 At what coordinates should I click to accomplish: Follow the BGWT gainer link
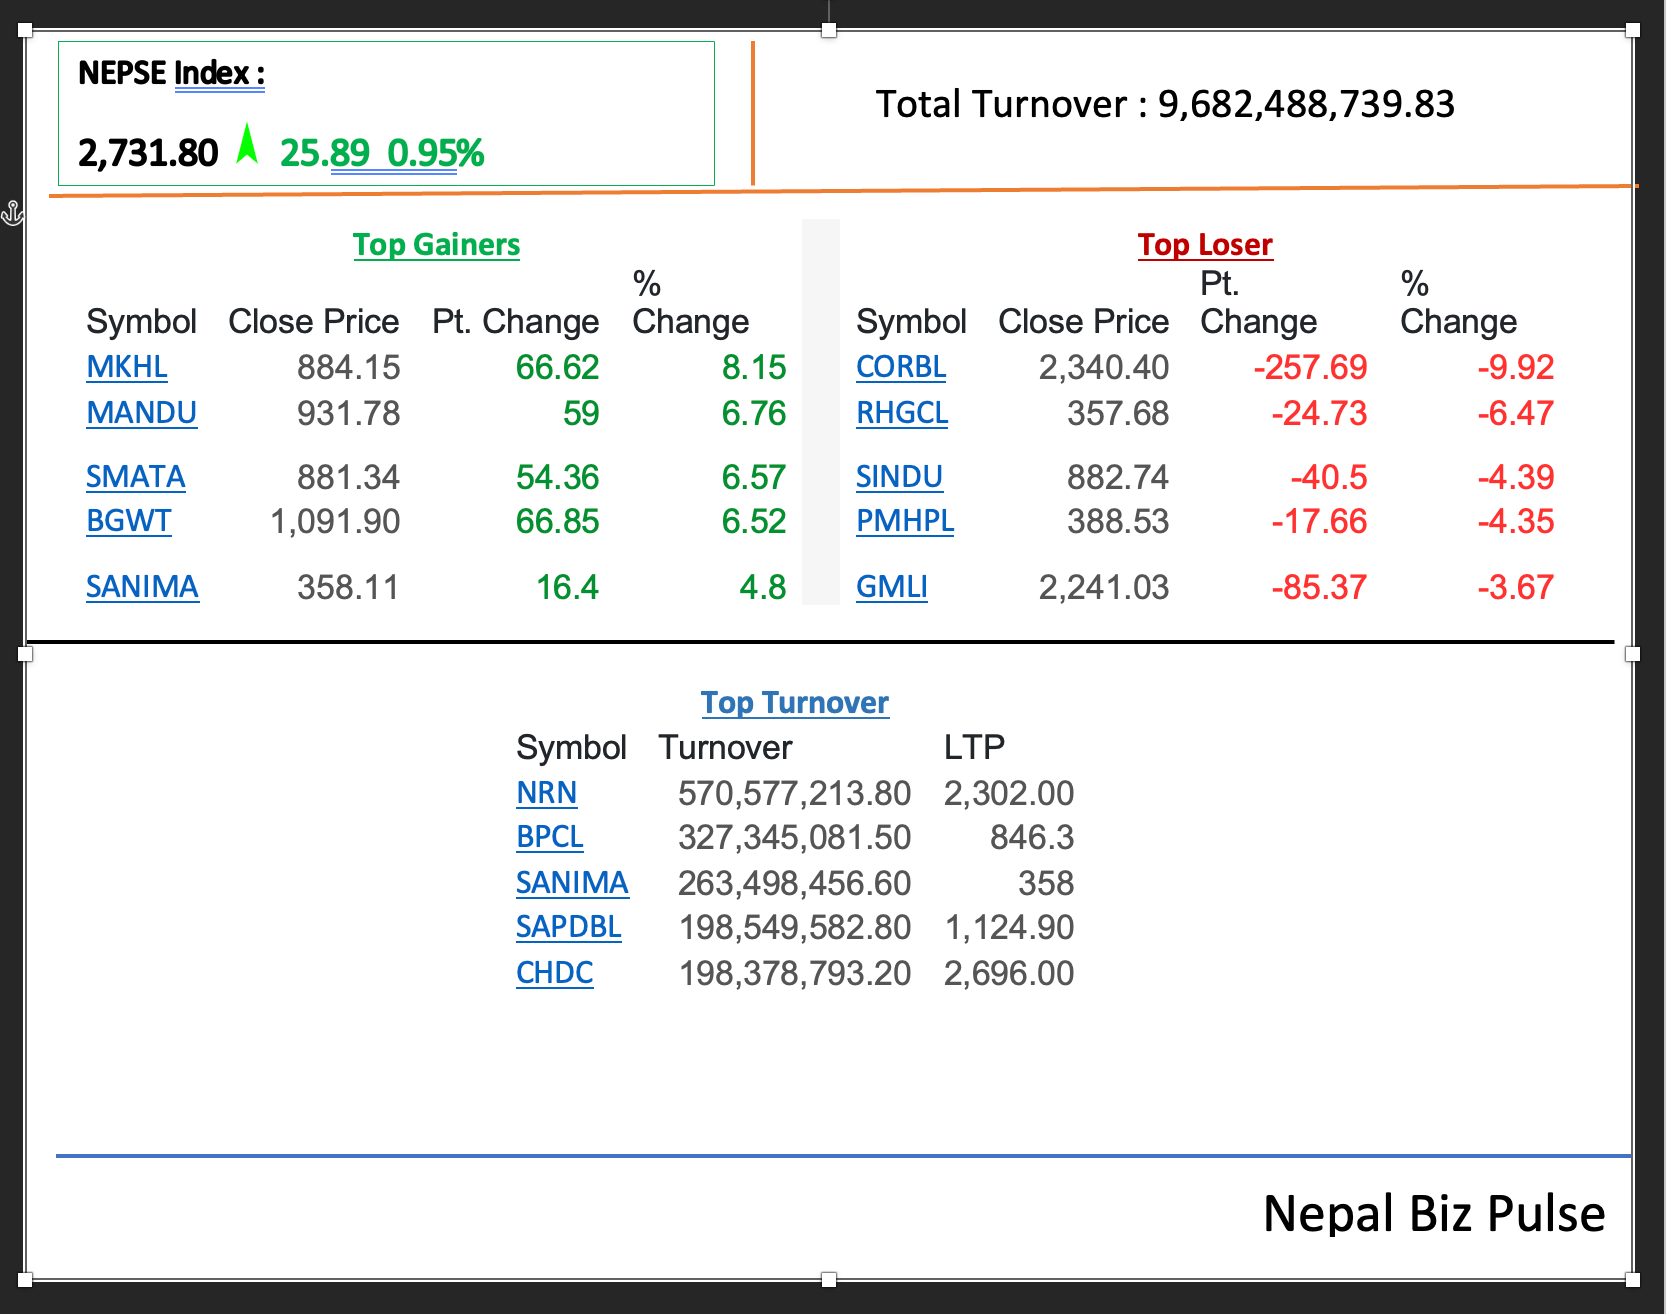click(x=128, y=521)
